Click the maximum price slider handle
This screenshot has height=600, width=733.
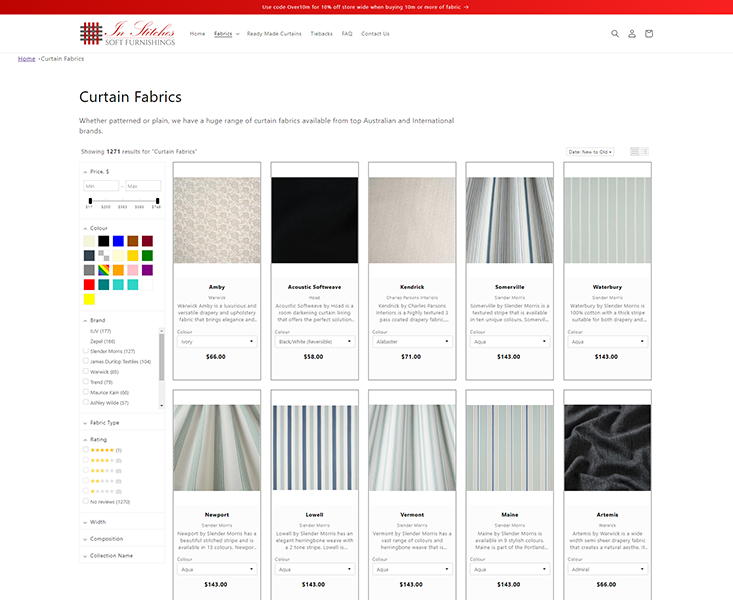[158, 201]
